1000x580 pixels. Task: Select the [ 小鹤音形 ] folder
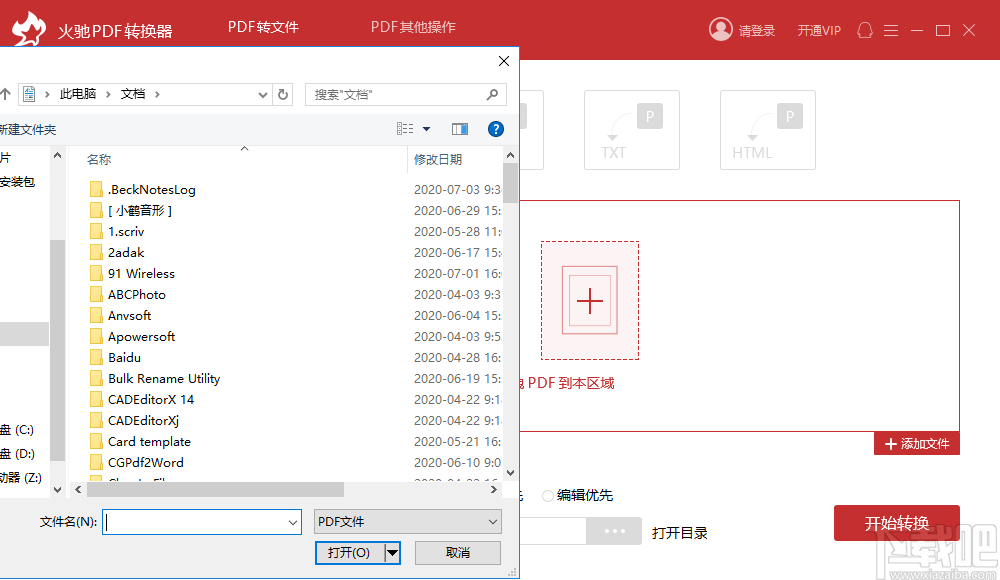[140, 211]
